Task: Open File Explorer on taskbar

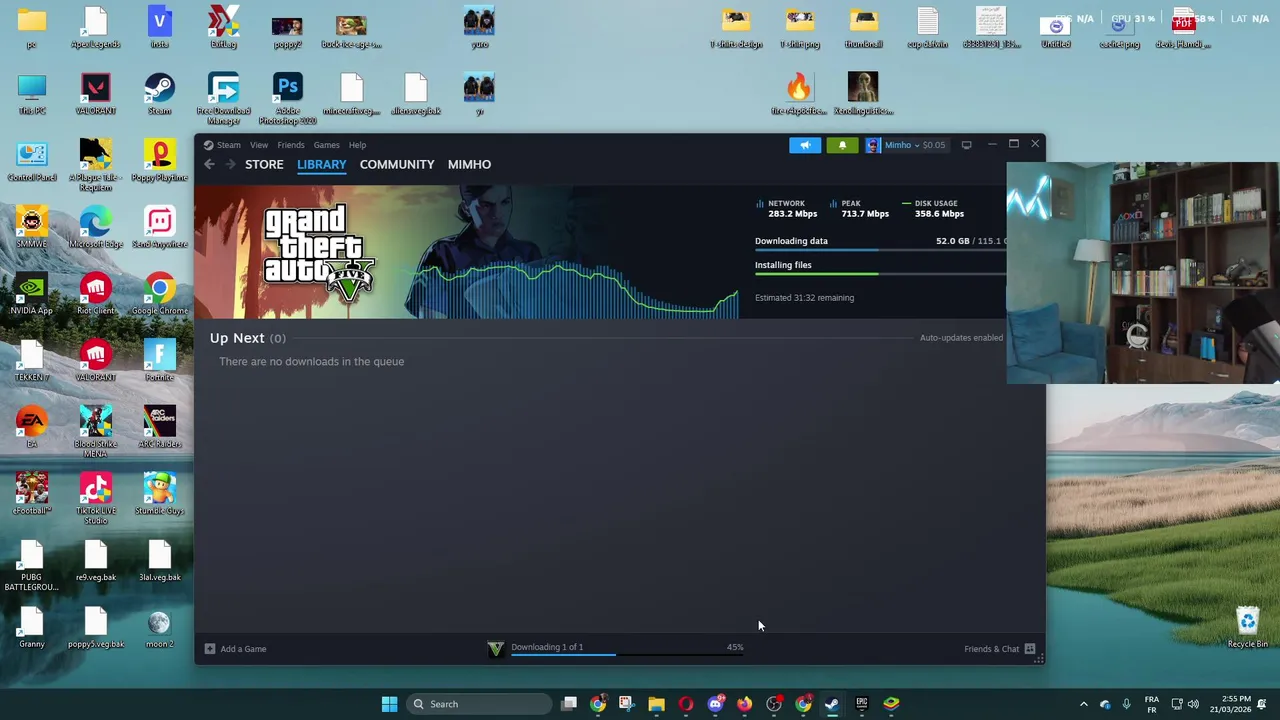Action: (656, 704)
